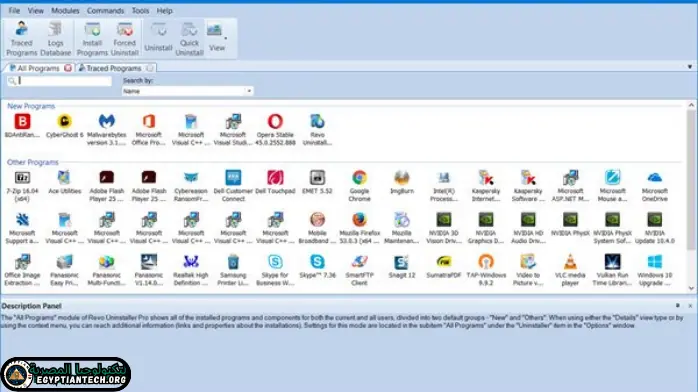Expand the tab list arrow at right
Viewport: 698px width, 392px height.
coord(690,67)
